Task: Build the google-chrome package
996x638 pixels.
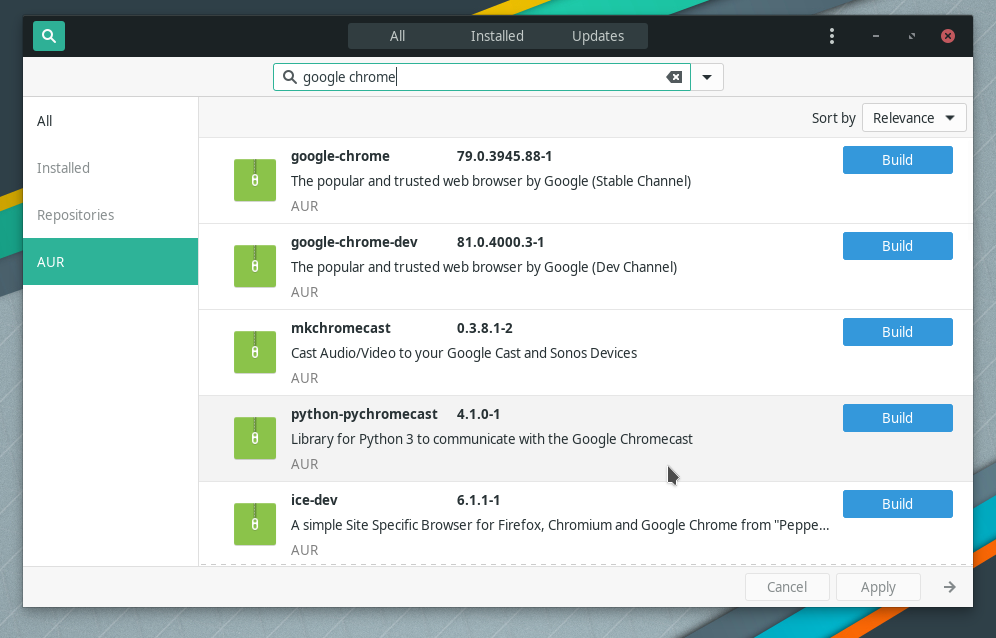Action: (898, 160)
